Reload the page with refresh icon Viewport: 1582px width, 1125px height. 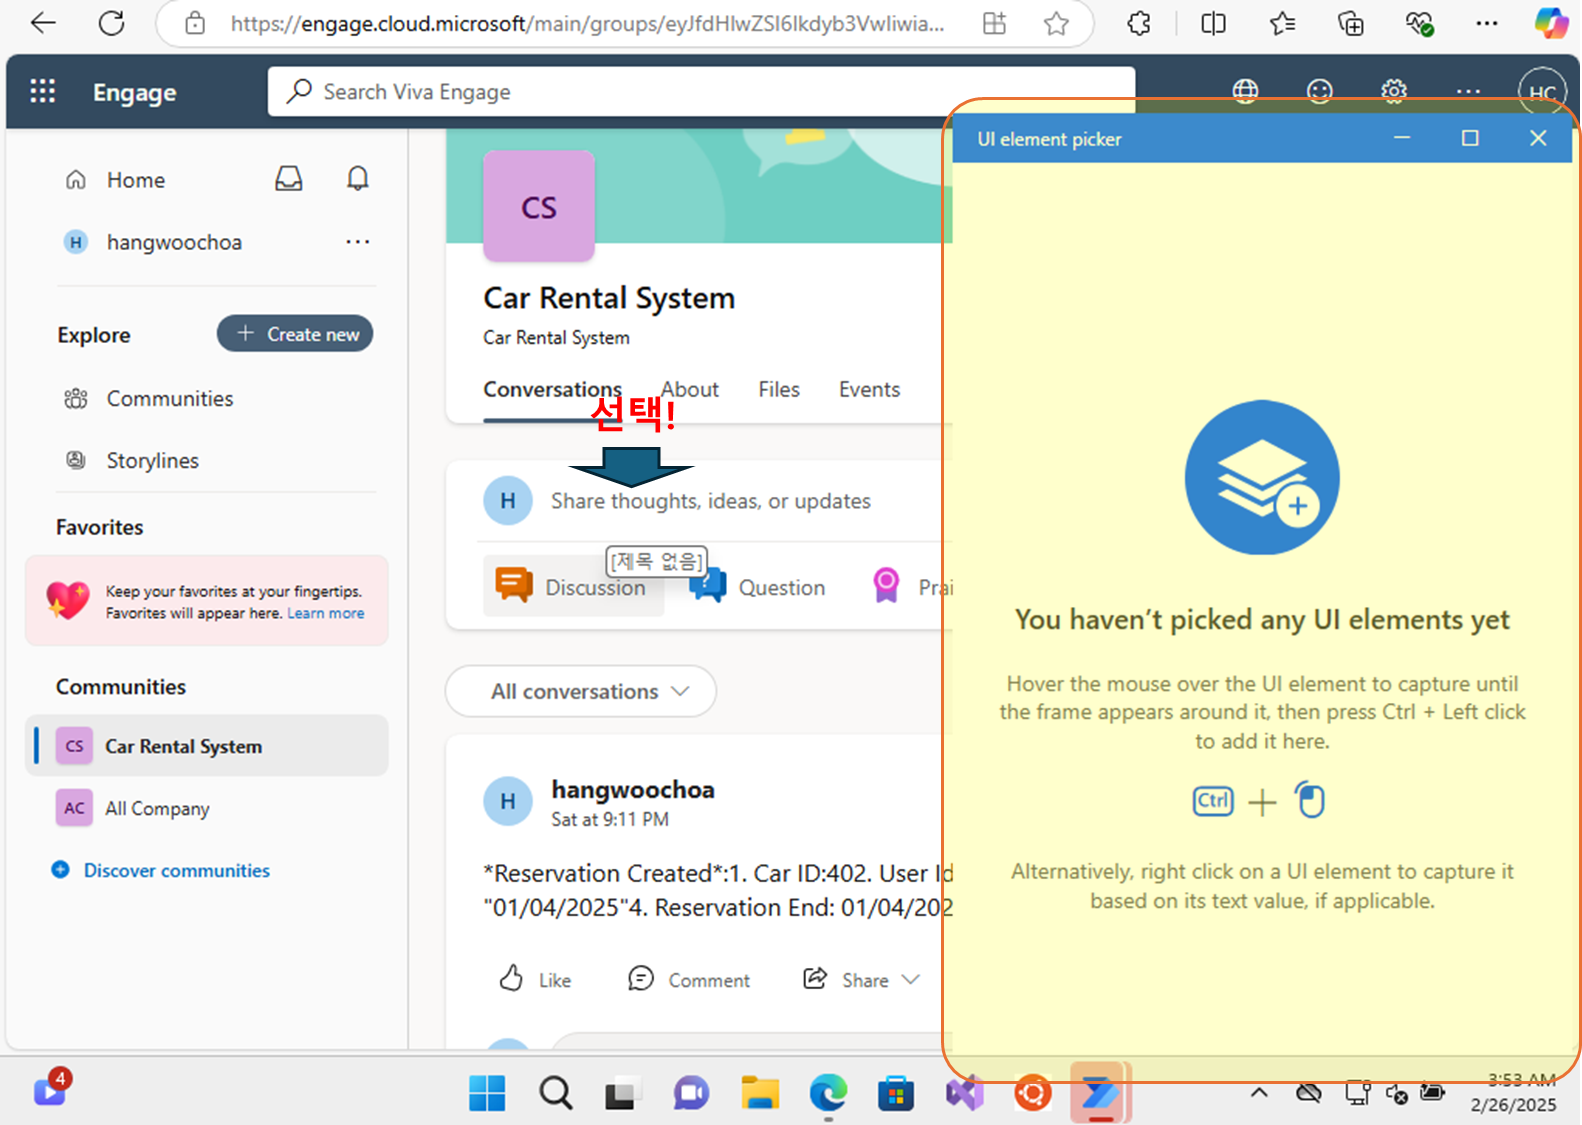tap(111, 23)
